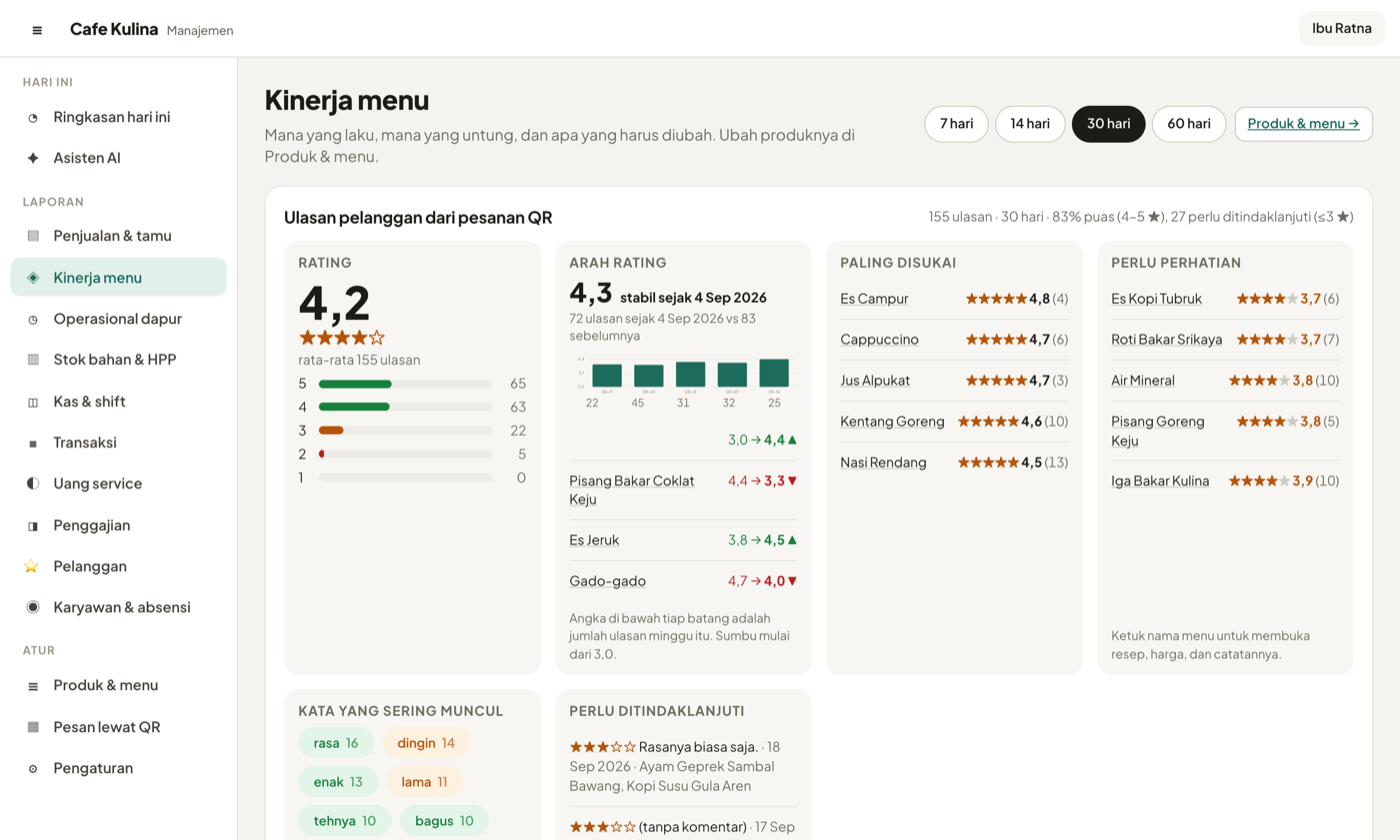Go to Ringkasan hari ini page
Screen dimensions: 1400x840
point(119,118)
